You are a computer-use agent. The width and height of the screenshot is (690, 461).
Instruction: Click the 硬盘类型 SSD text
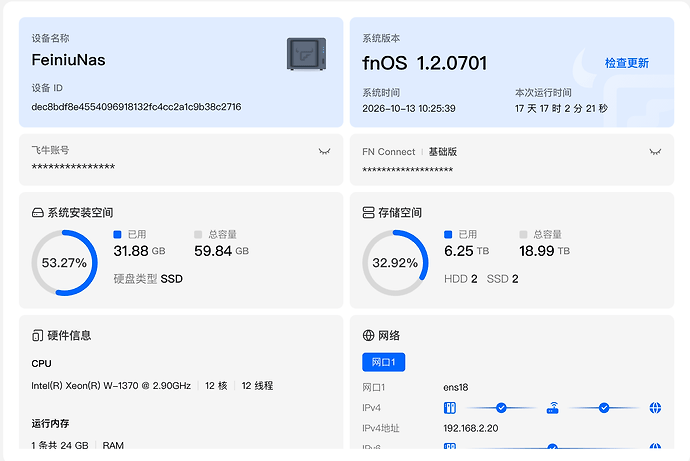(148, 279)
